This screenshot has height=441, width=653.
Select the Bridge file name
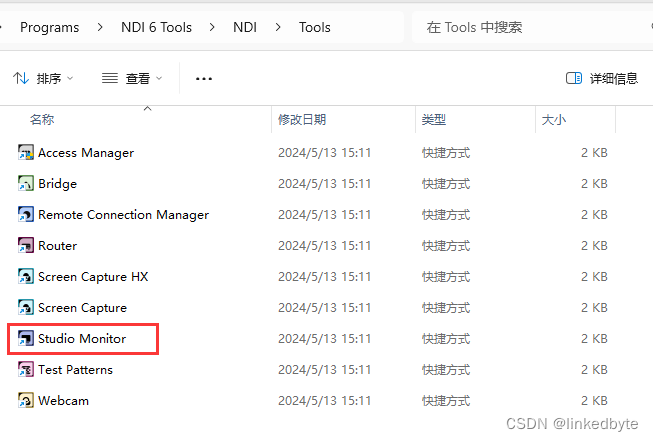[57, 184]
